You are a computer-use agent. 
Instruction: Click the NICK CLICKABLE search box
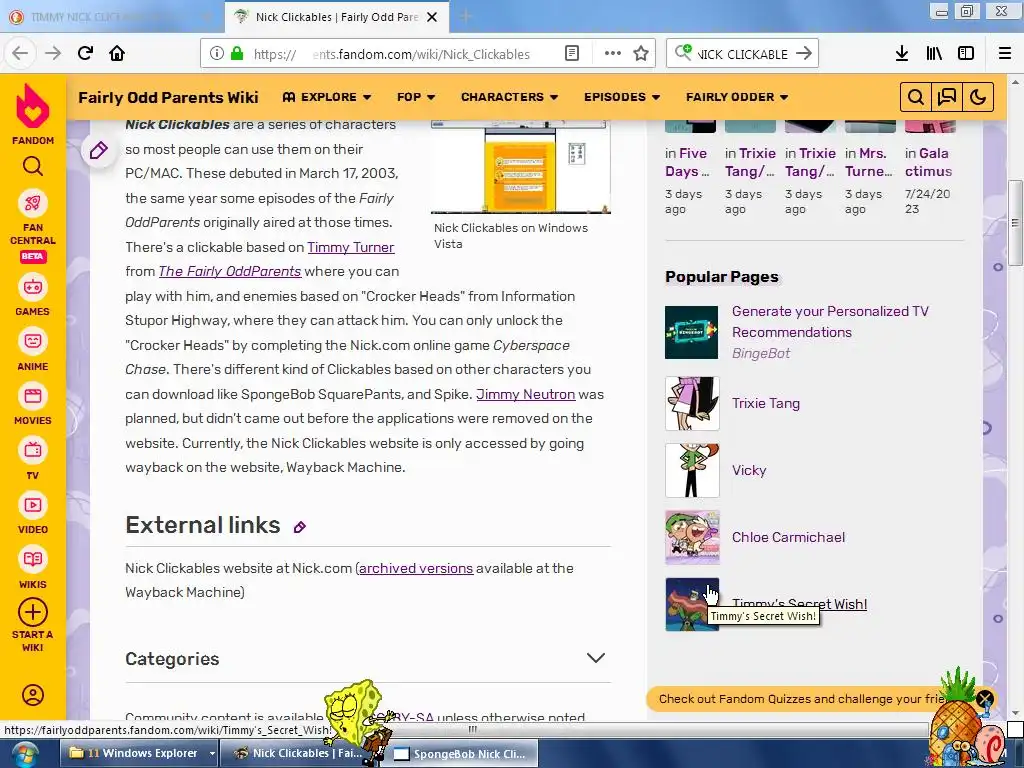click(x=743, y=54)
